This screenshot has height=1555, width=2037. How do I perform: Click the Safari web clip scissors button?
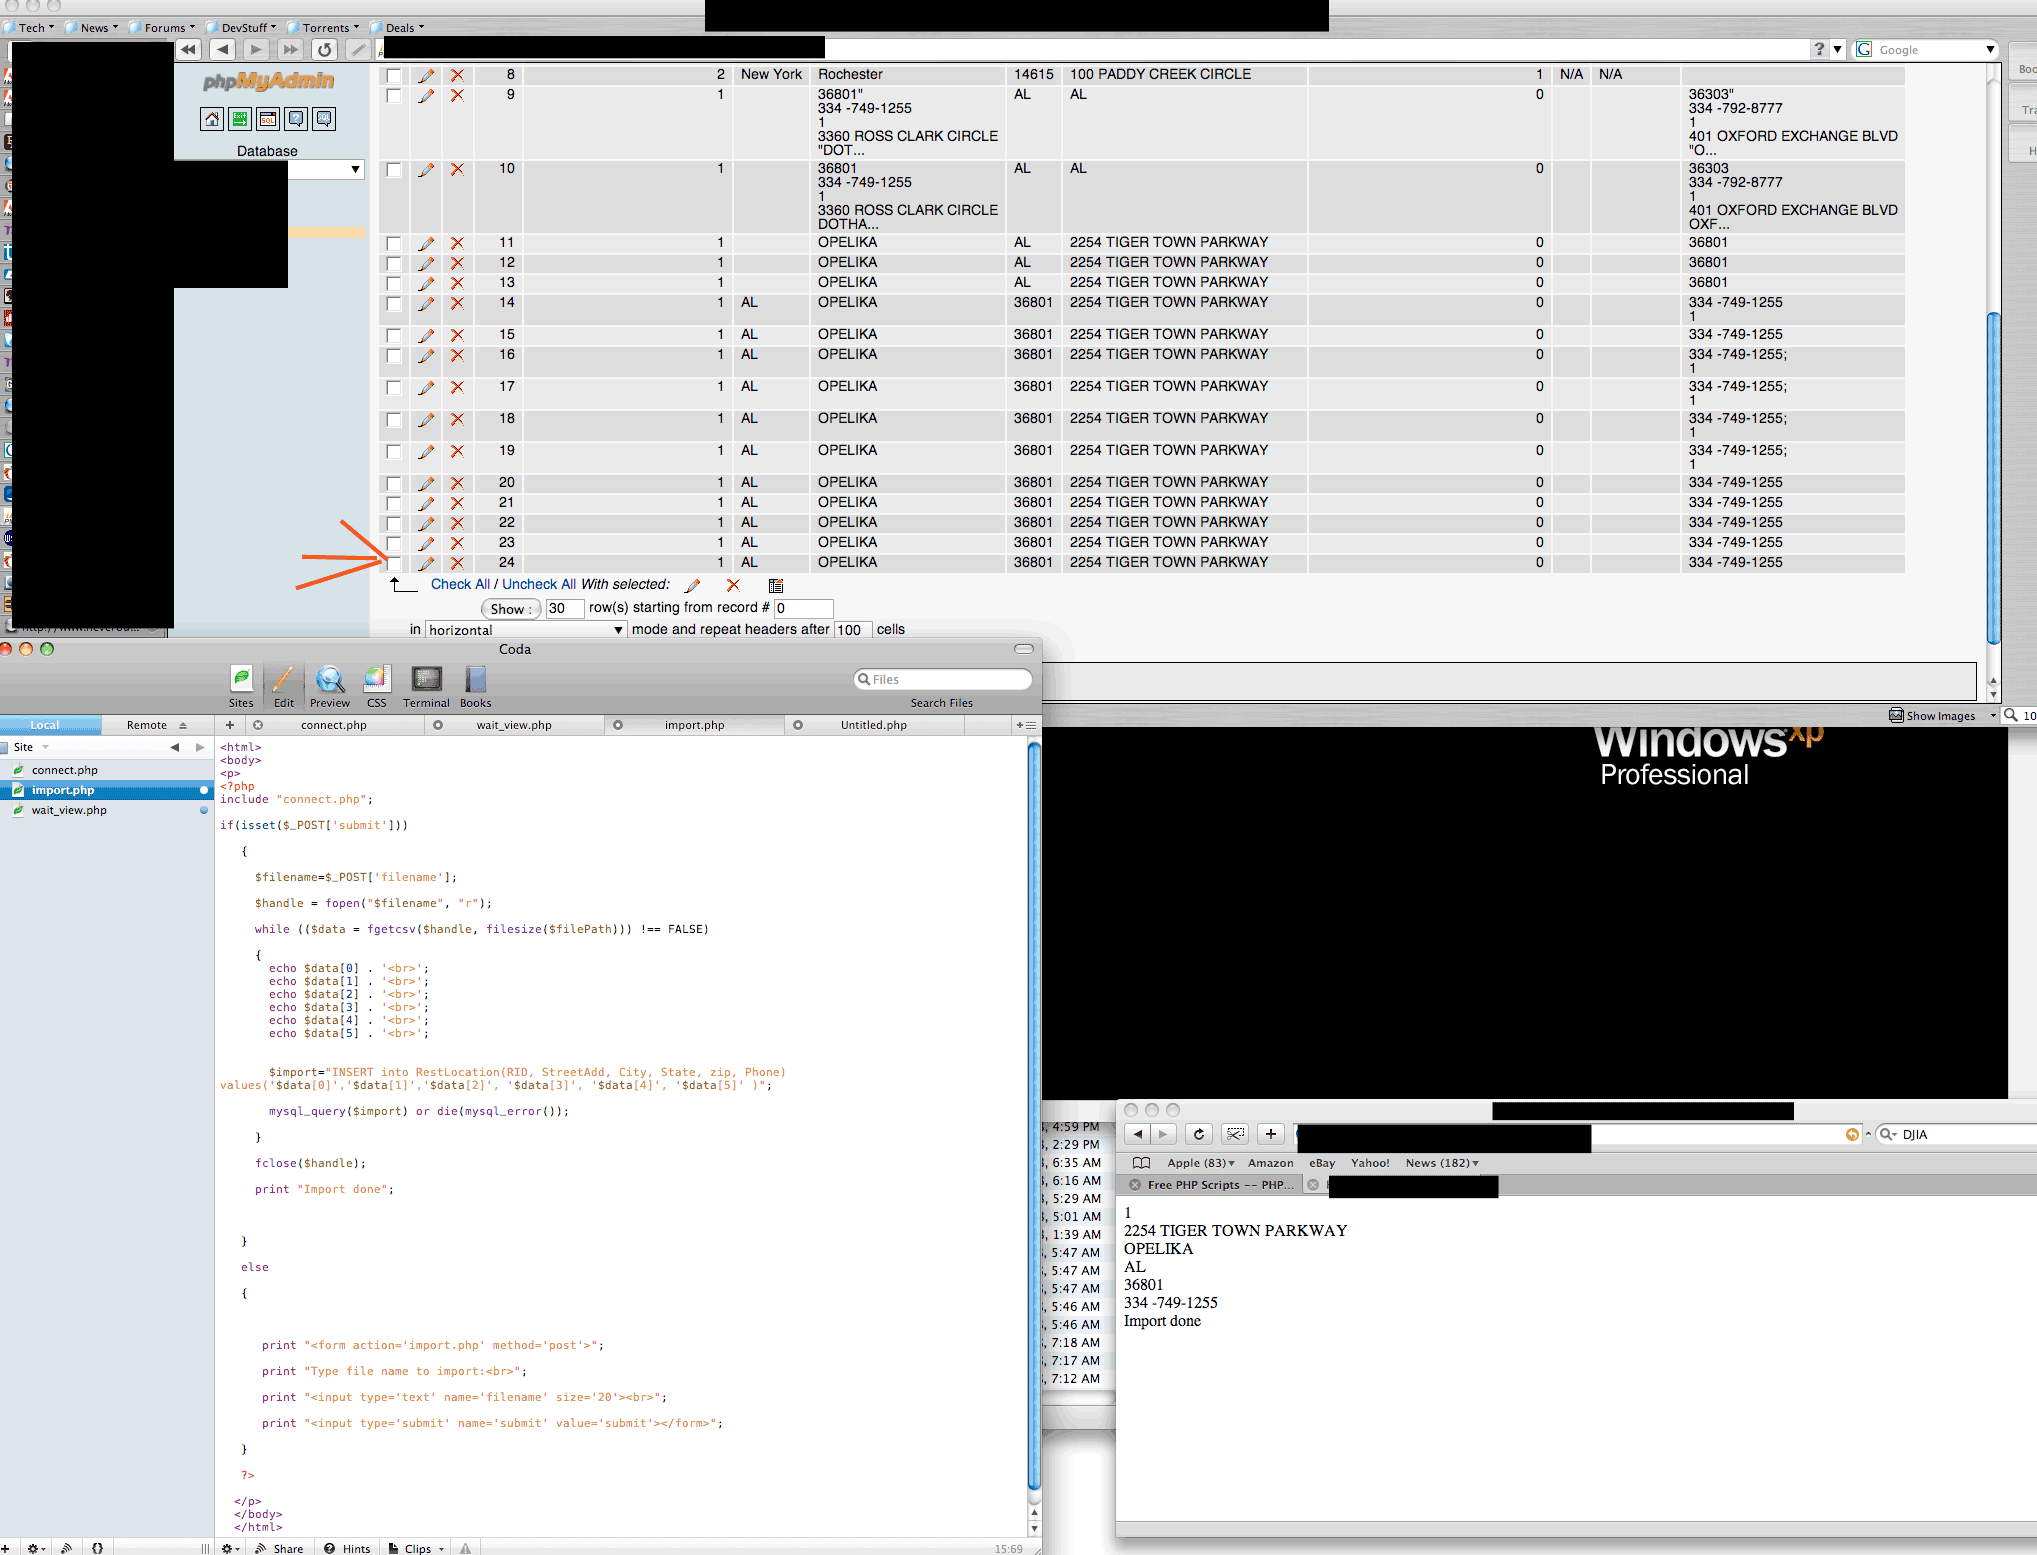pyautogui.click(x=1236, y=1134)
